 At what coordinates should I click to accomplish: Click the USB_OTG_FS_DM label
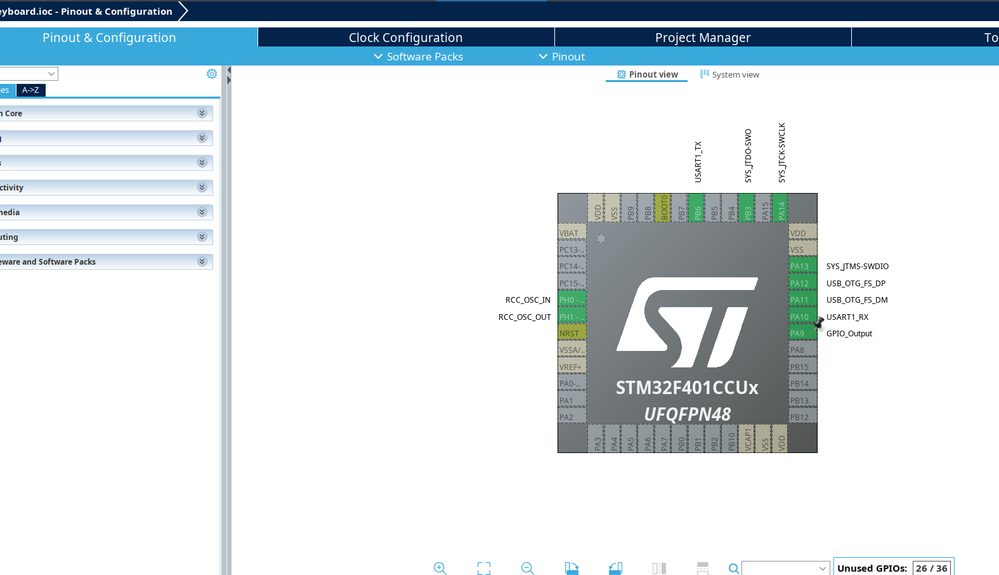click(857, 300)
